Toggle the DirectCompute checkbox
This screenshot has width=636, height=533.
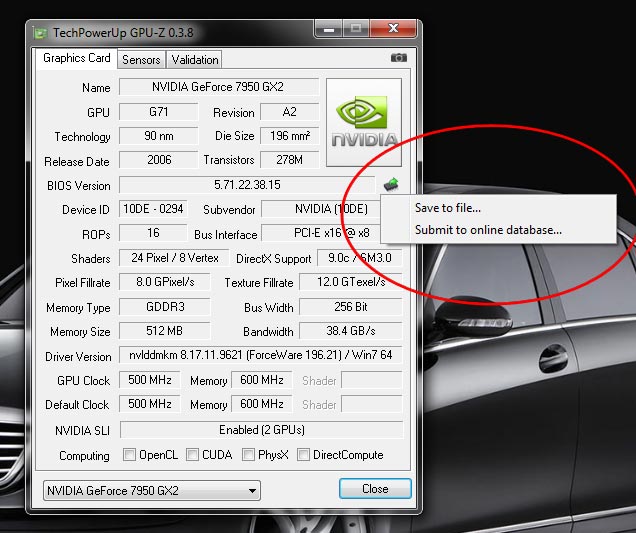click(x=303, y=454)
